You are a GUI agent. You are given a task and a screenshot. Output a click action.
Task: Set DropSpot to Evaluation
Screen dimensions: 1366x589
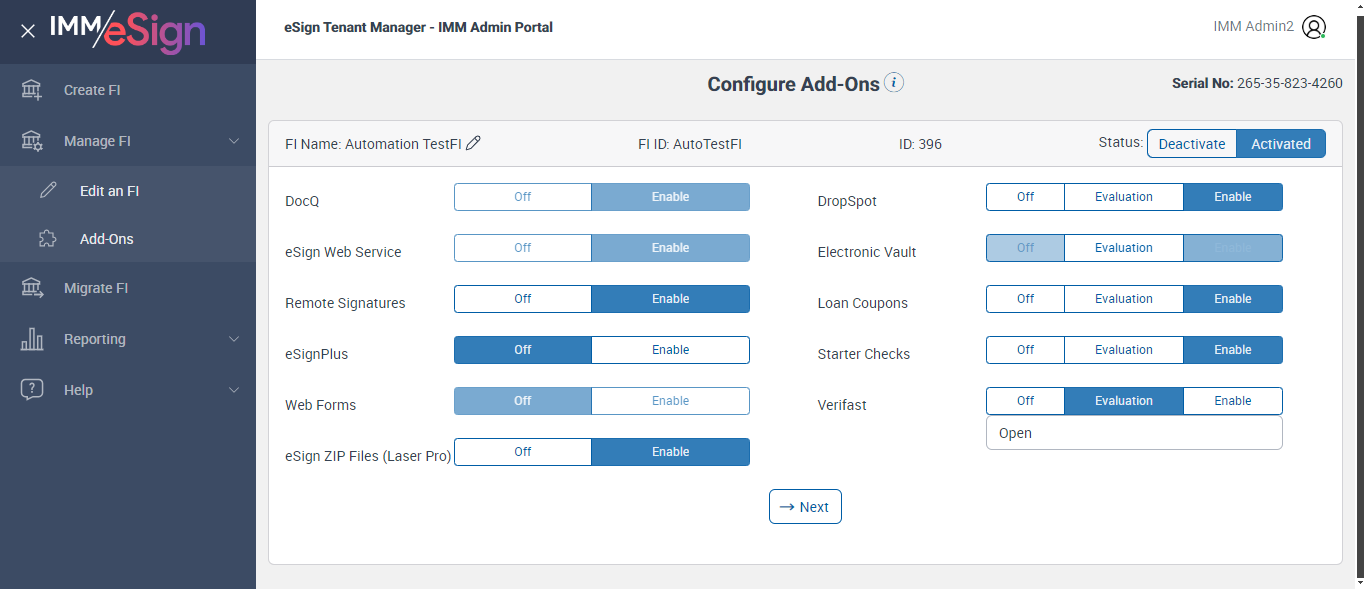pyautogui.click(x=1123, y=197)
